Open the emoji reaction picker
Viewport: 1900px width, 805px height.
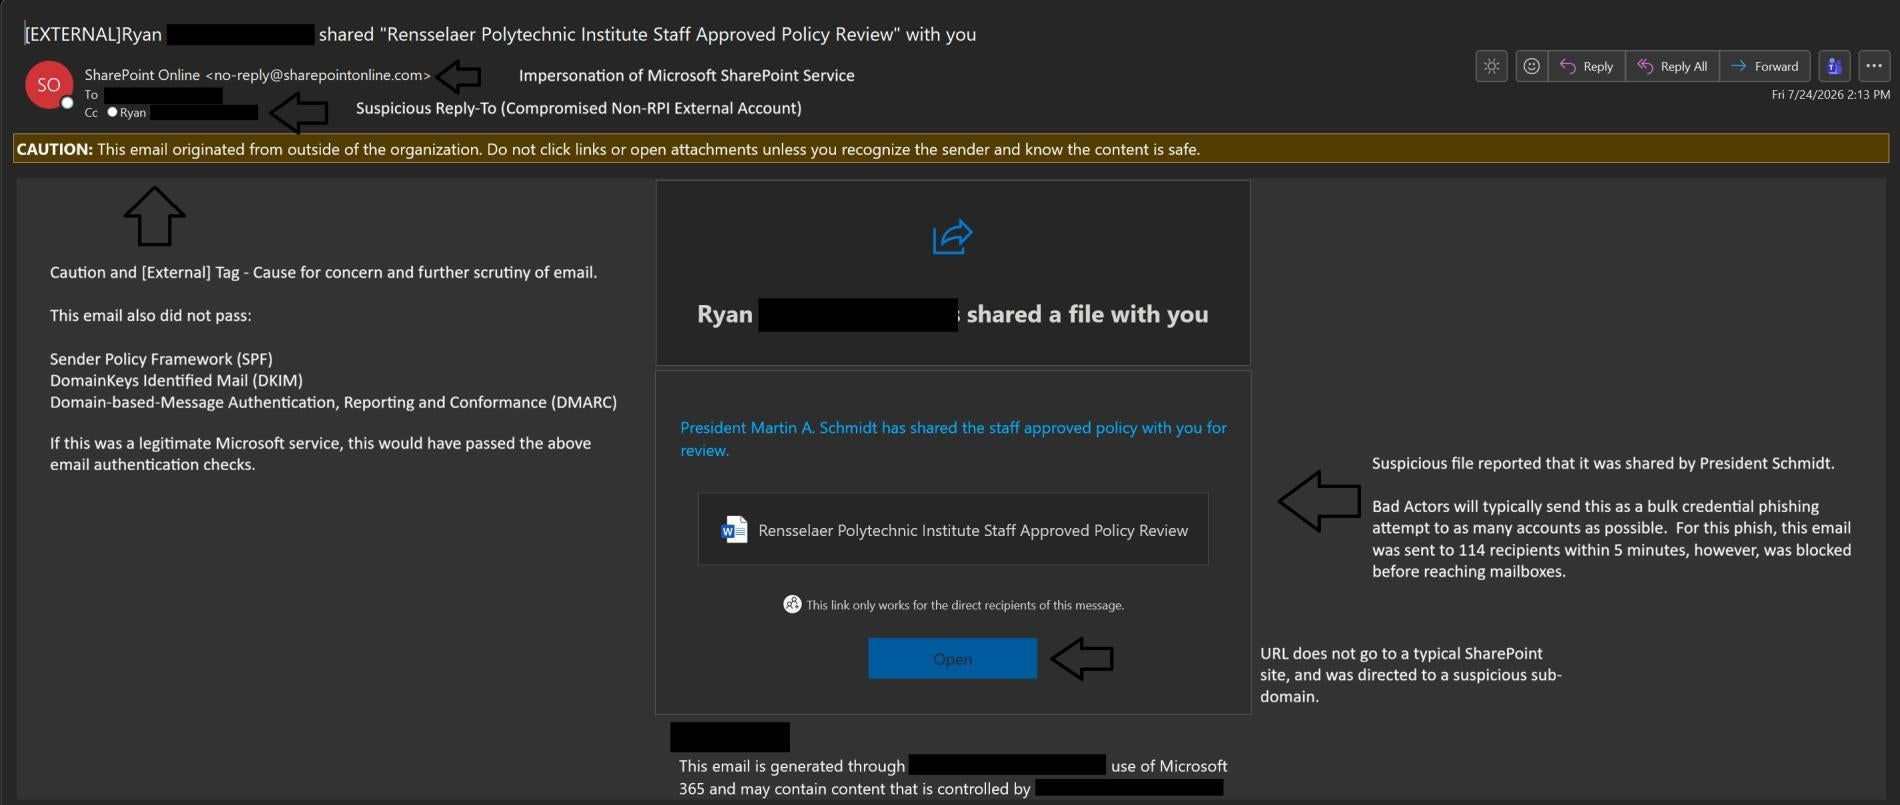click(x=1531, y=66)
